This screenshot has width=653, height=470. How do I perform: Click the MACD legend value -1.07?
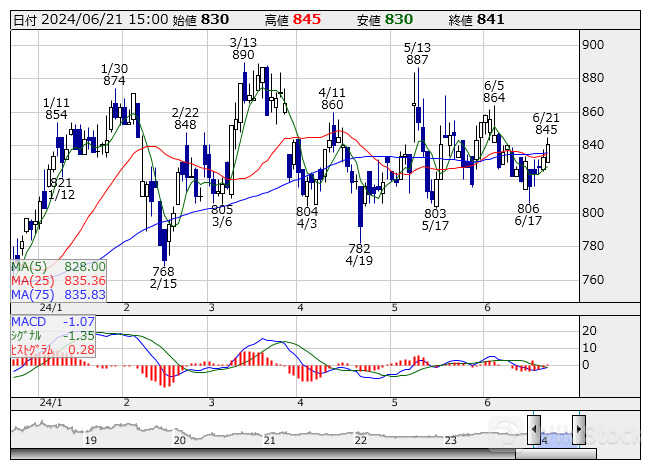tap(78, 322)
